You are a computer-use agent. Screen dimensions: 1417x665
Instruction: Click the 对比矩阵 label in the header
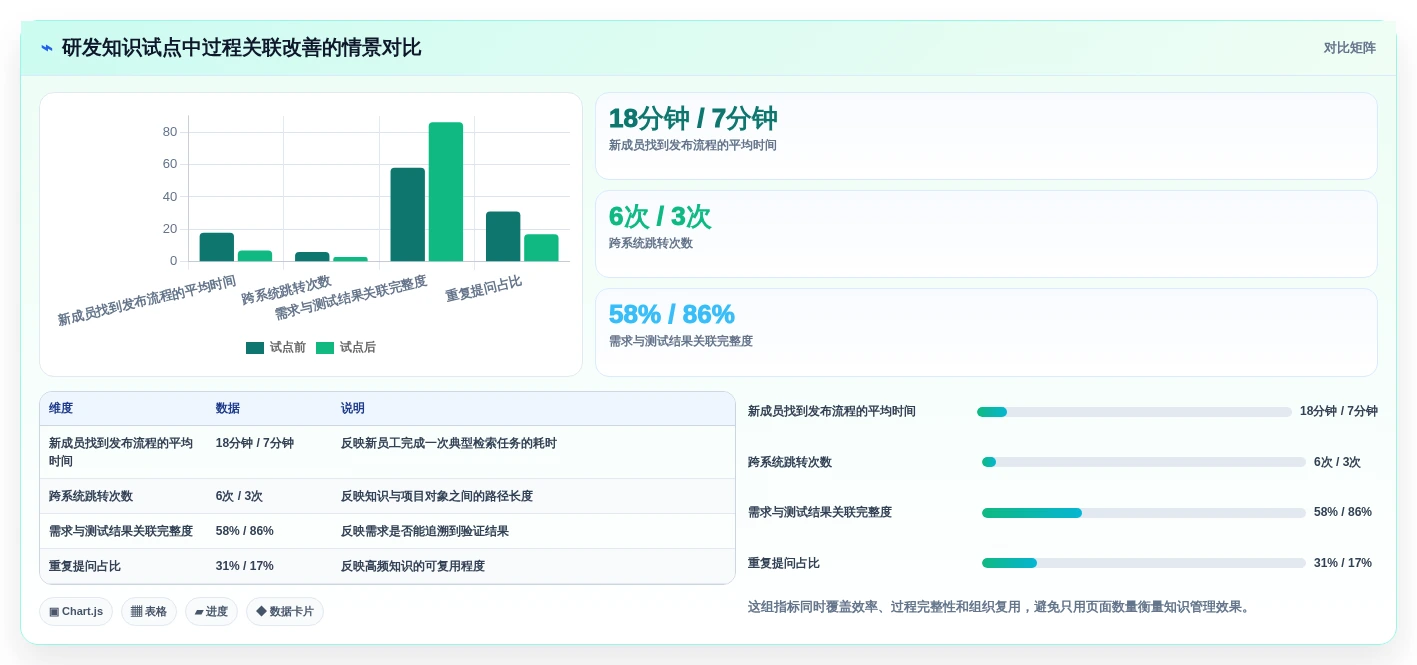pyautogui.click(x=1349, y=48)
